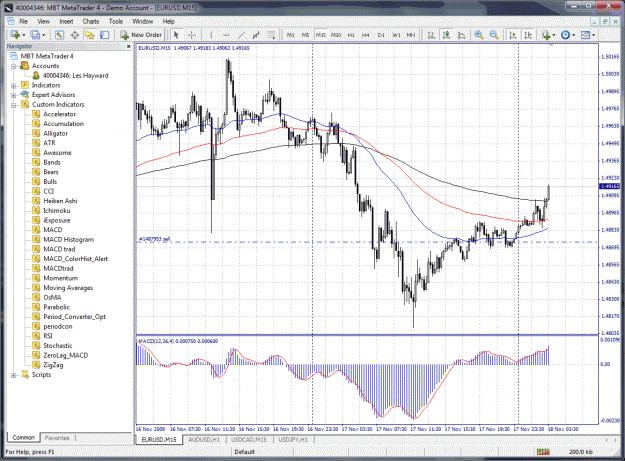The width and height of the screenshot is (625, 461).
Task: Select the crosshair tool
Action: (192, 35)
